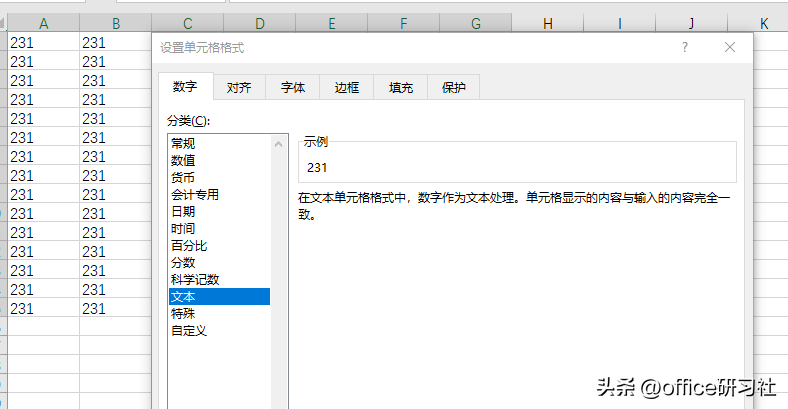Click first cell in column A containing 231
The width and height of the screenshot is (788, 409).
44,42
